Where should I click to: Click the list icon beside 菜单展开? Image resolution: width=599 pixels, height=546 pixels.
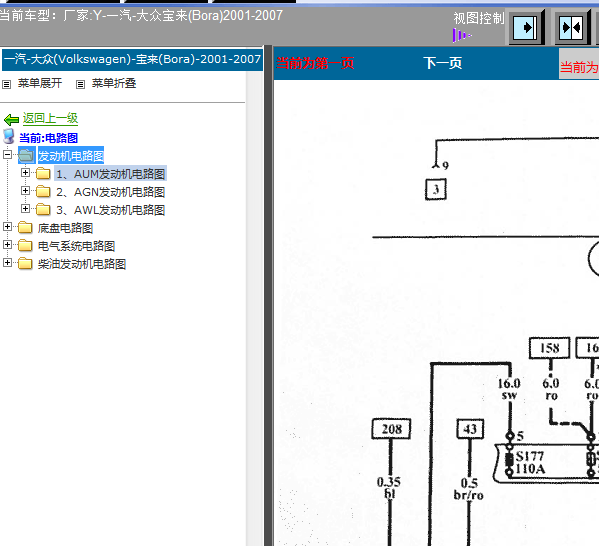pos(6,84)
